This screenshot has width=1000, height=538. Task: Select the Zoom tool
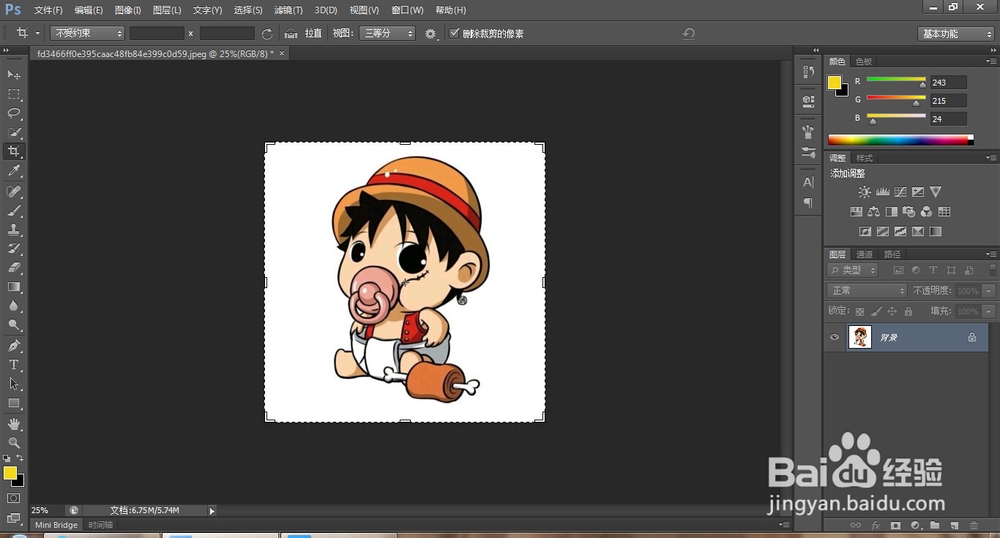click(x=13, y=442)
